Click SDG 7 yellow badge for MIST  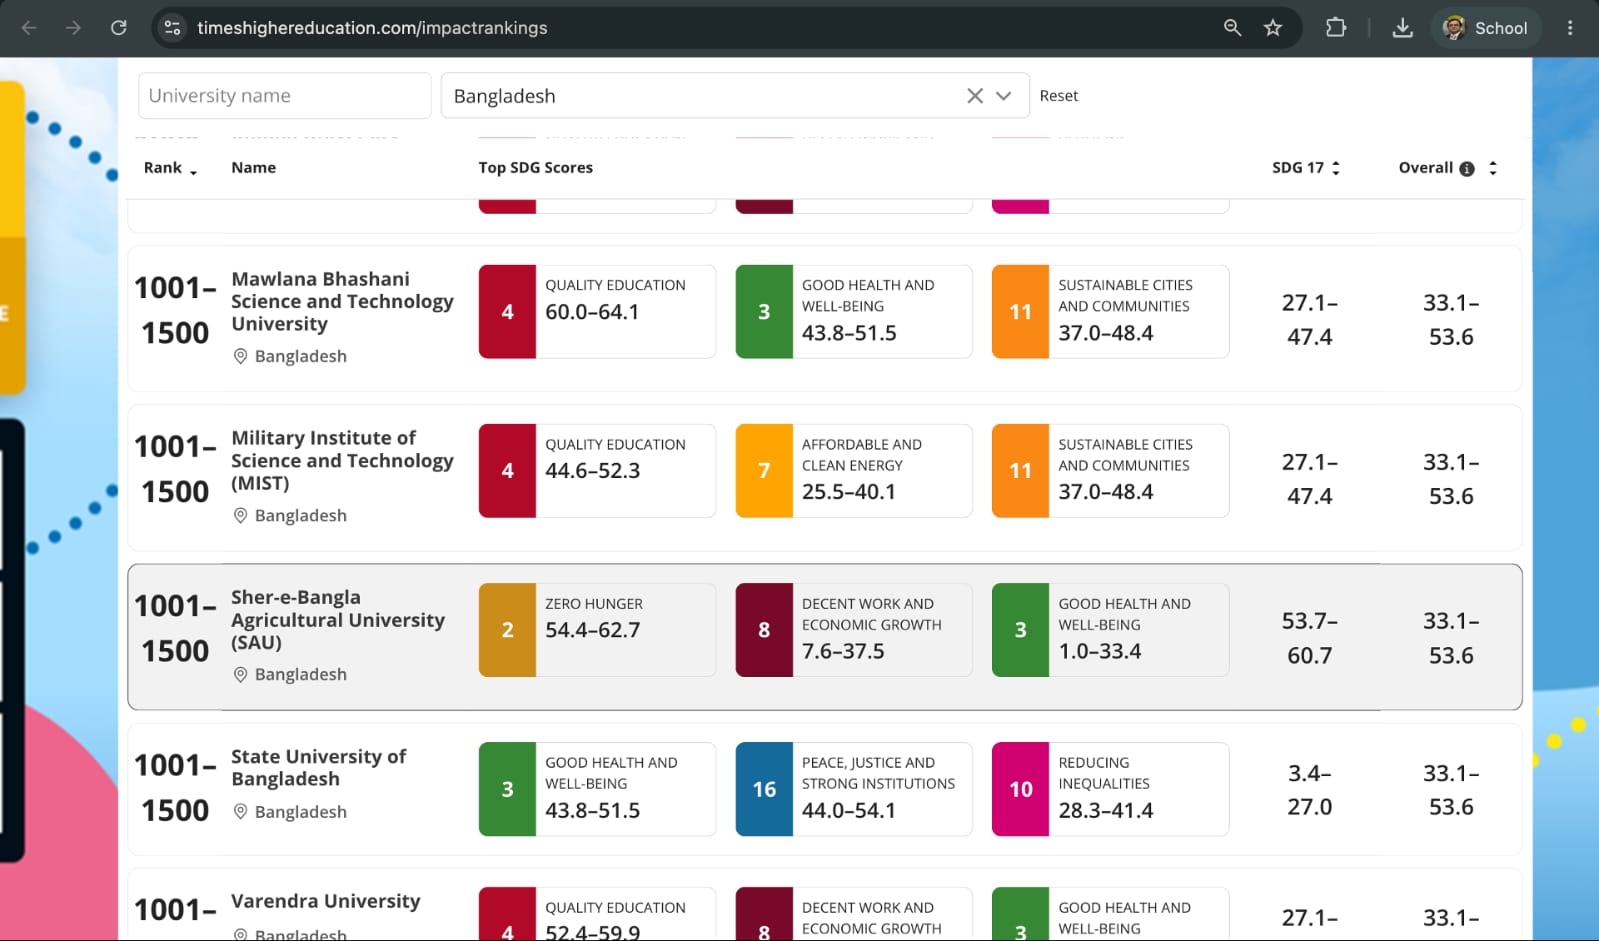pos(764,471)
